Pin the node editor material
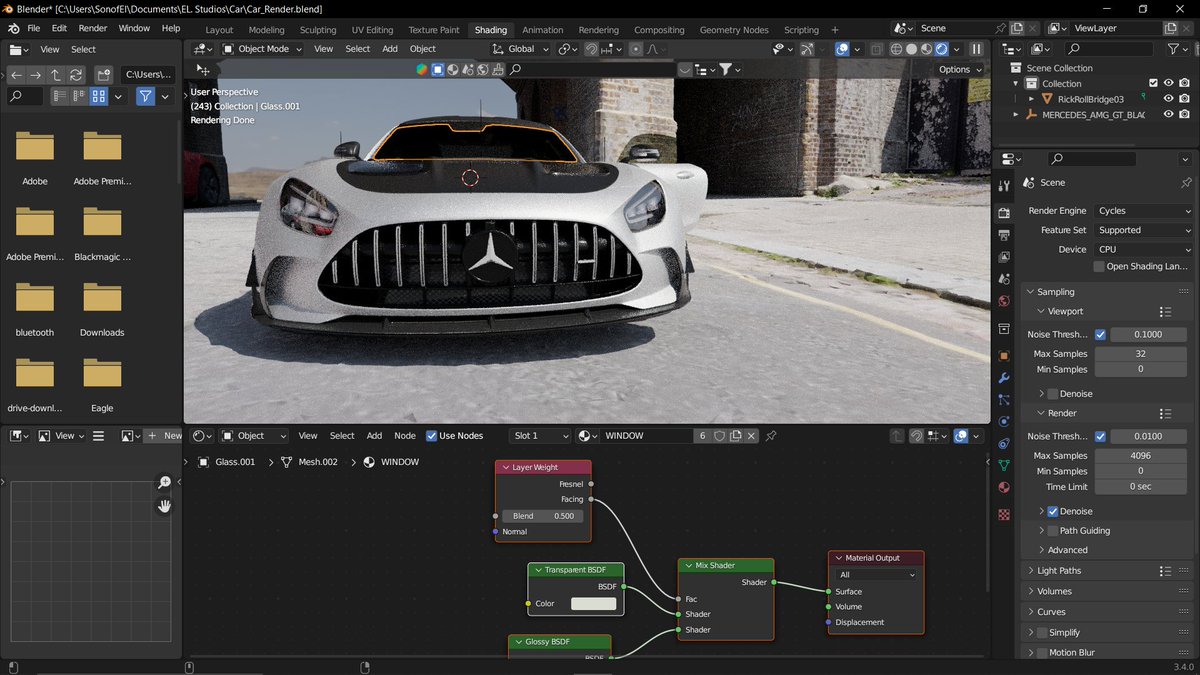 coord(771,436)
